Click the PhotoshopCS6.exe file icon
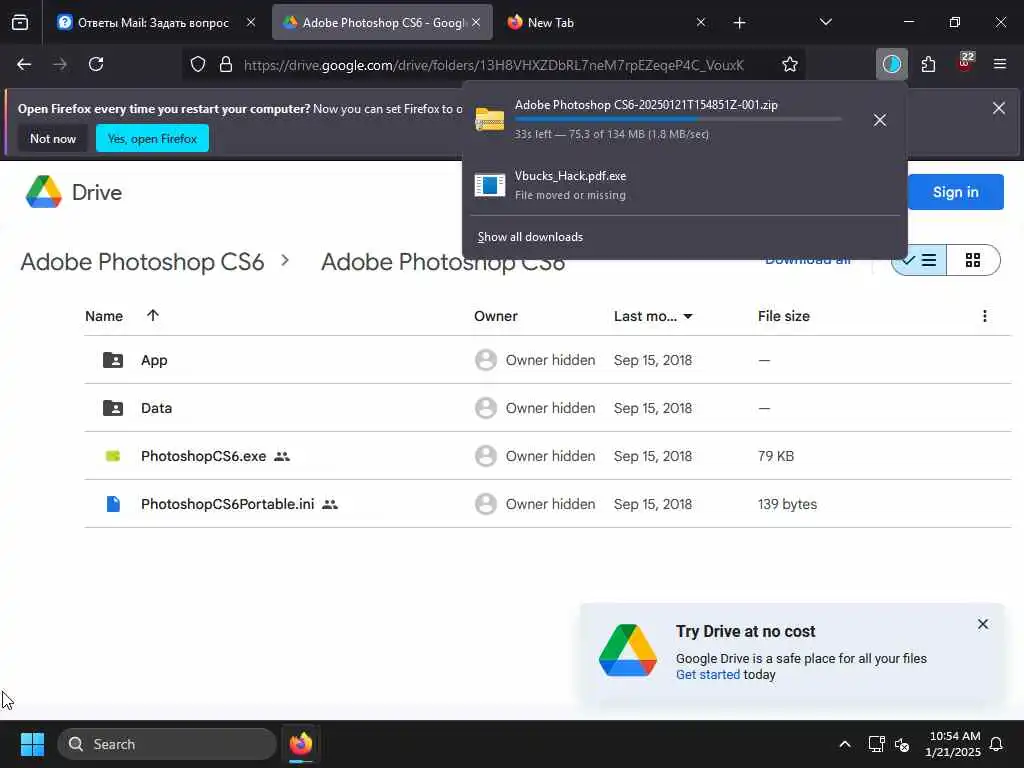The image size is (1024, 768). [113, 456]
